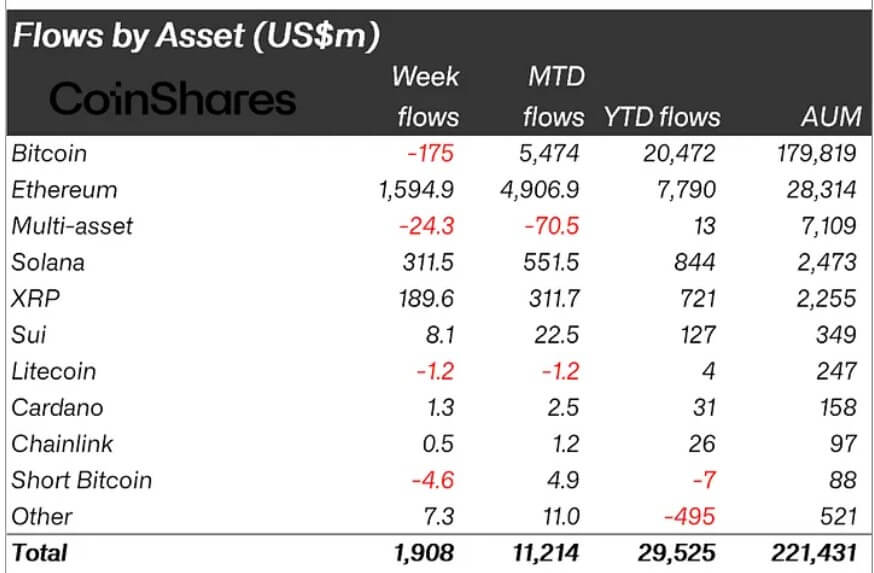The image size is (874, 573).
Task: Click the "Flows by Asset (US$m)" title
Action: pyautogui.click(x=196, y=37)
